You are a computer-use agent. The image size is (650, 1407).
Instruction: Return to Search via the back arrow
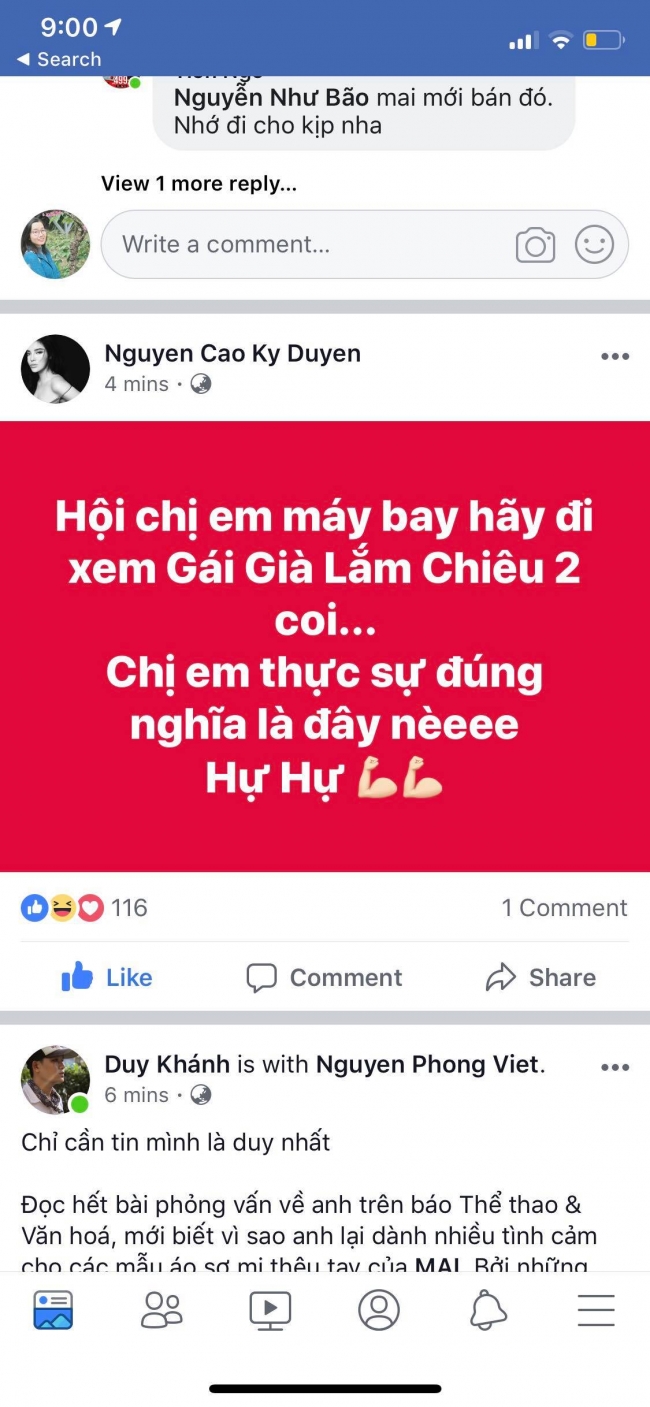(x=58, y=60)
